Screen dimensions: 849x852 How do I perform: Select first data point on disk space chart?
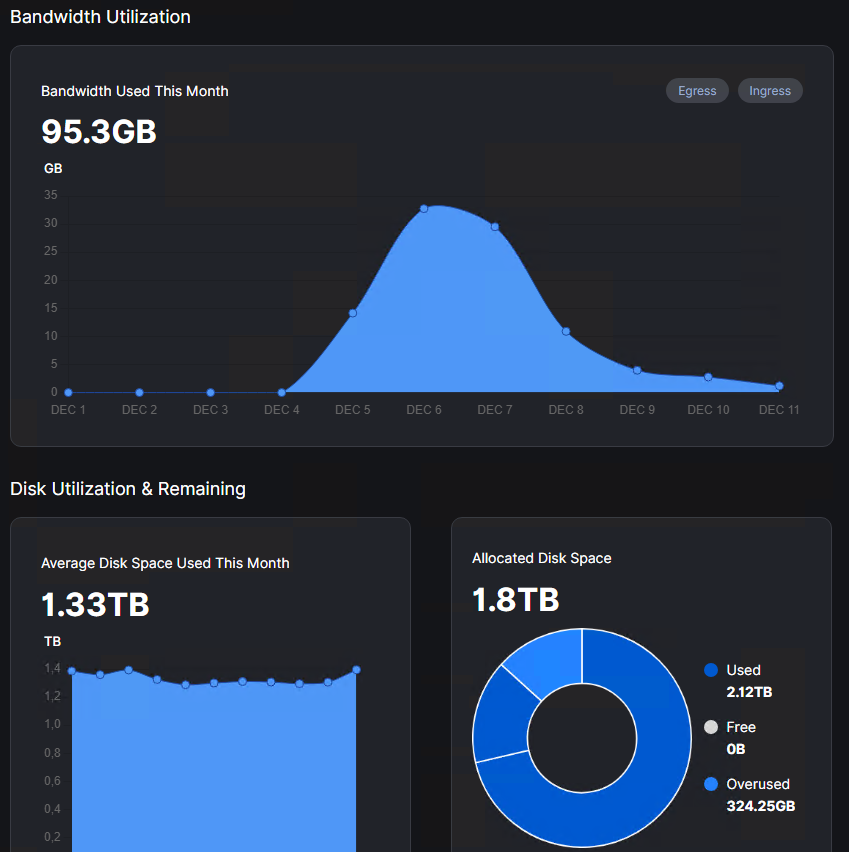coord(71,671)
